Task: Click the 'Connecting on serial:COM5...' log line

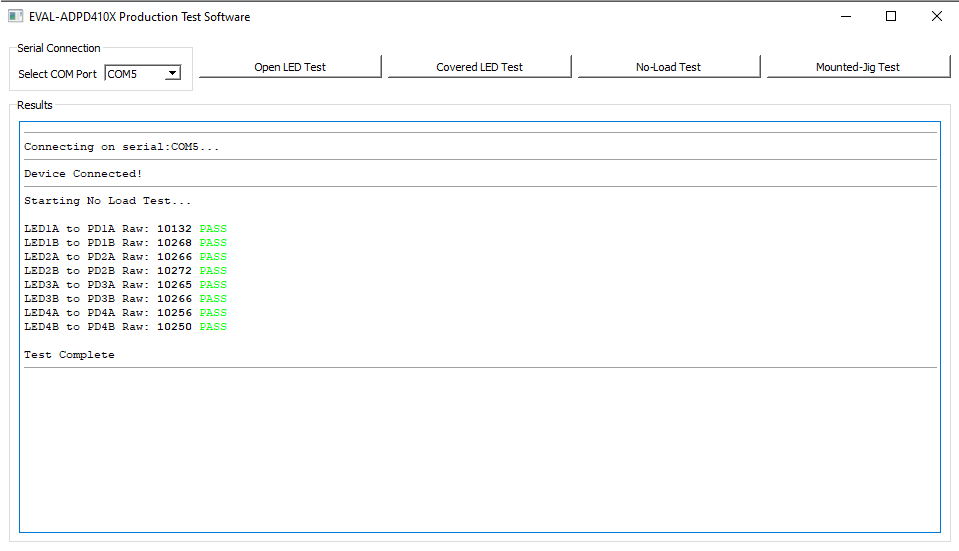Action: coord(121,147)
